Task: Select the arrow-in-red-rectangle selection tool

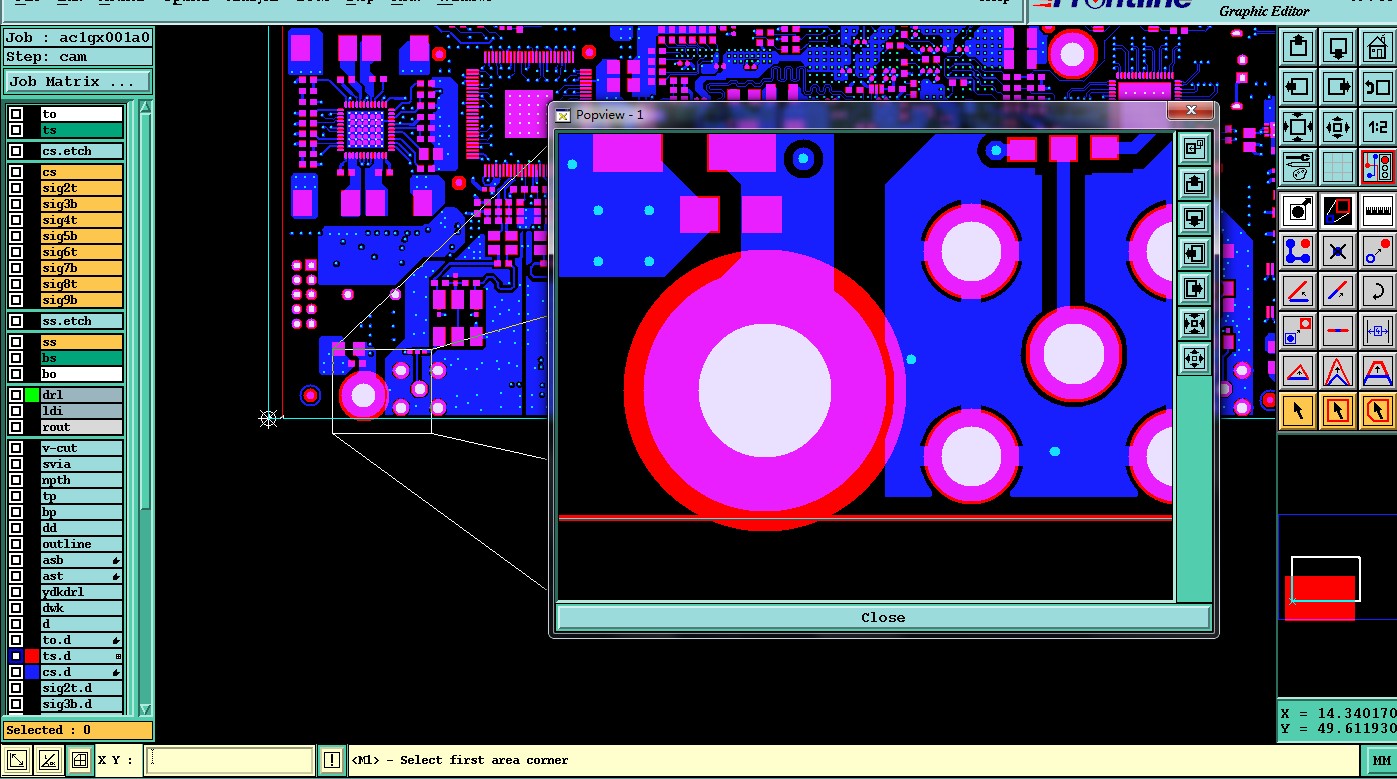Action: coord(1338,410)
